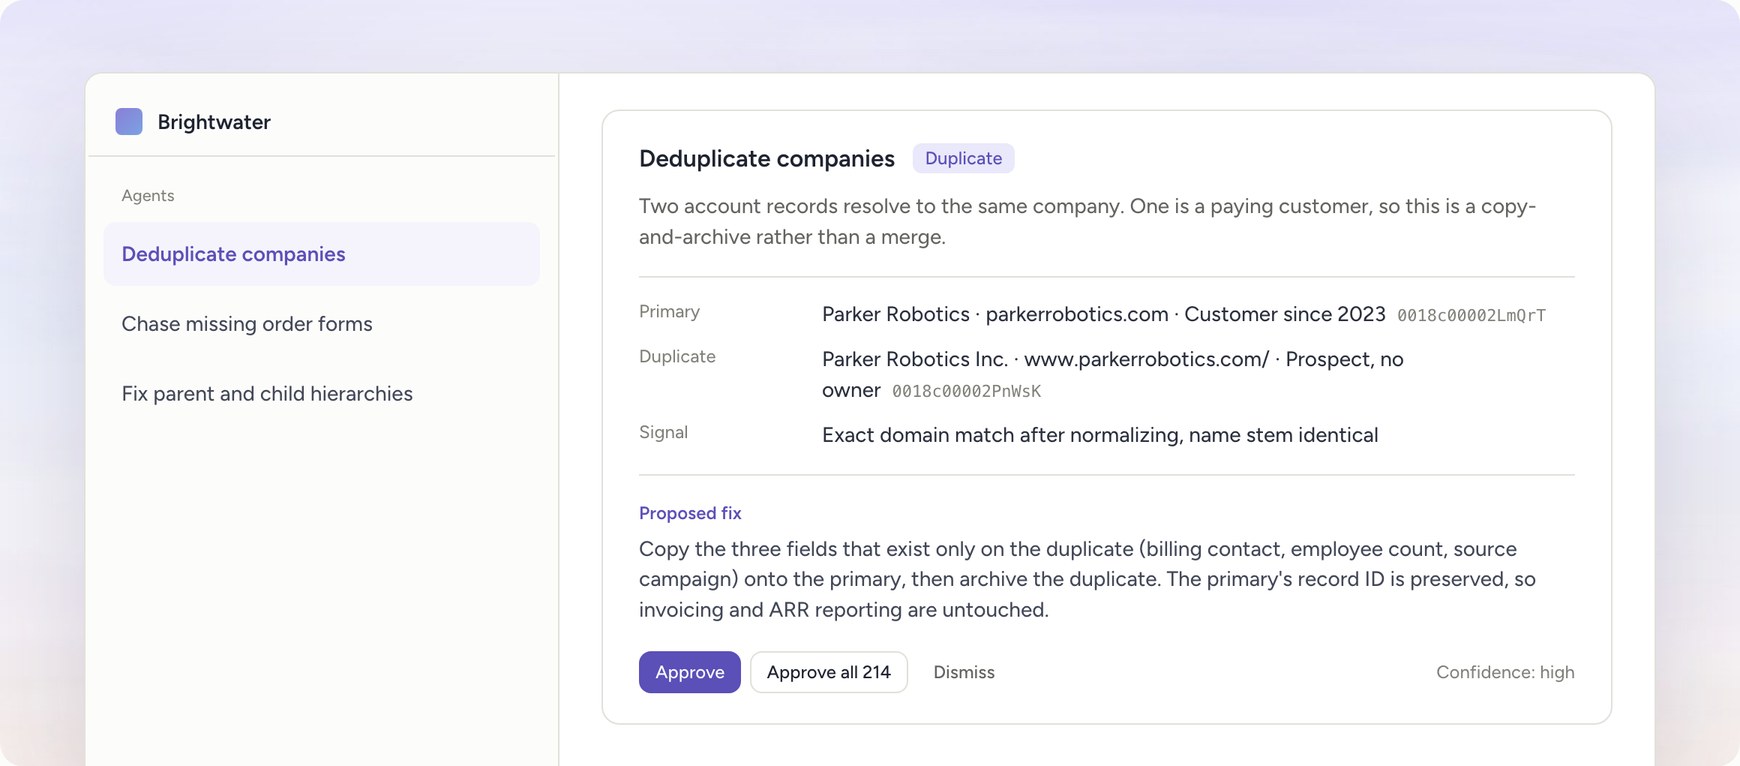The width and height of the screenshot is (1740, 766).
Task: Dismiss the duplicate suggestion
Action: pos(964,672)
